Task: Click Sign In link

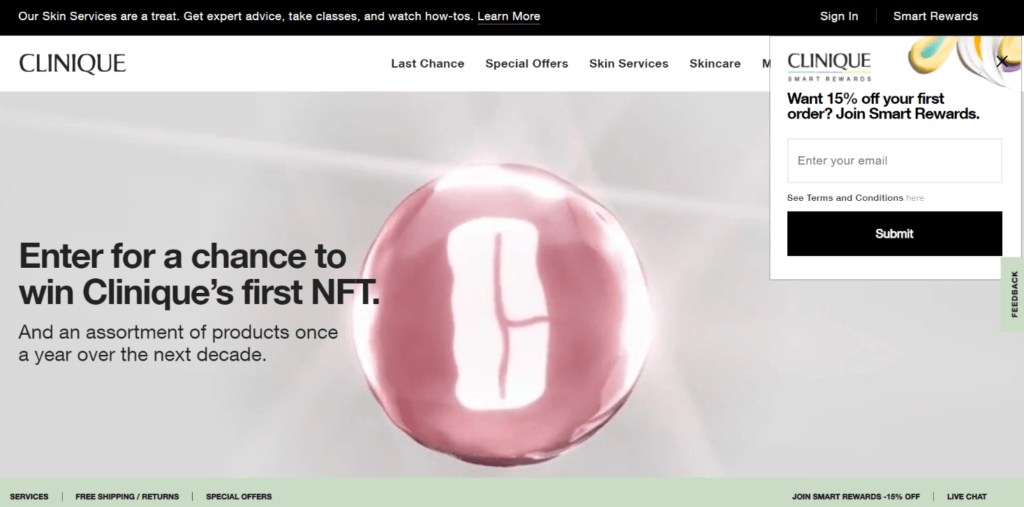Action: coord(839,16)
